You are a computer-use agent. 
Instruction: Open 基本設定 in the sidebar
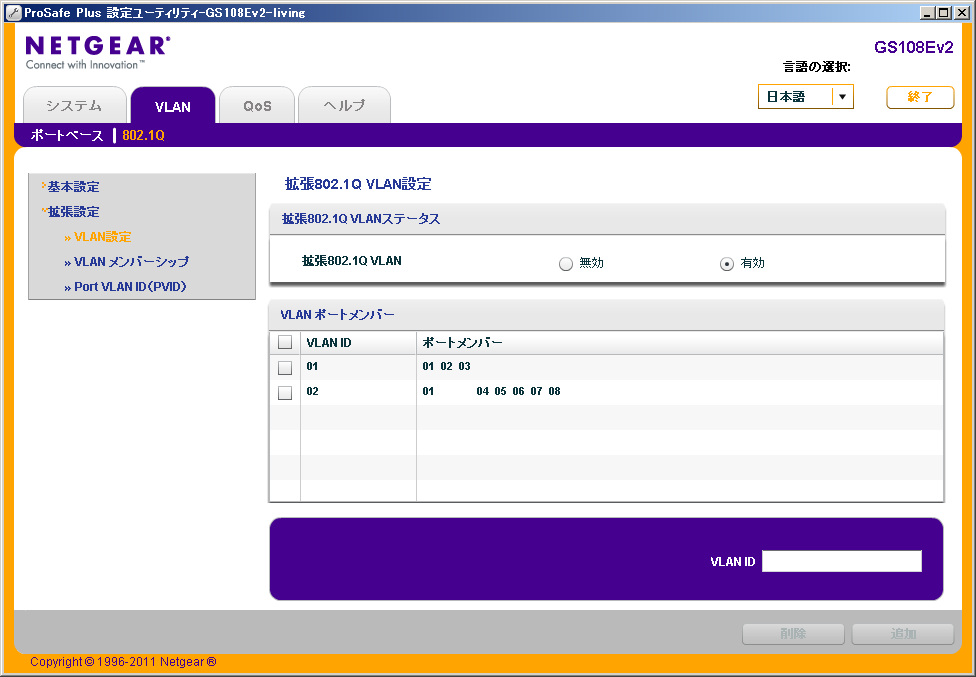click(x=68, y=186)
